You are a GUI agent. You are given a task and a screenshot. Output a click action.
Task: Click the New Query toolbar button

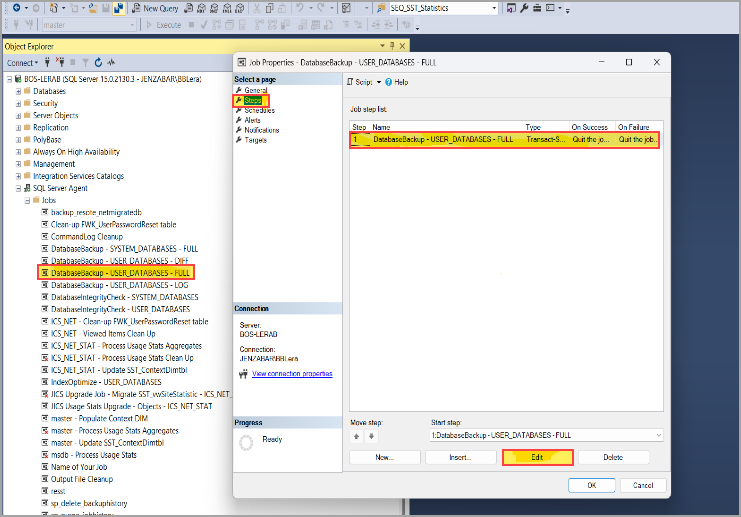[155, 8]
